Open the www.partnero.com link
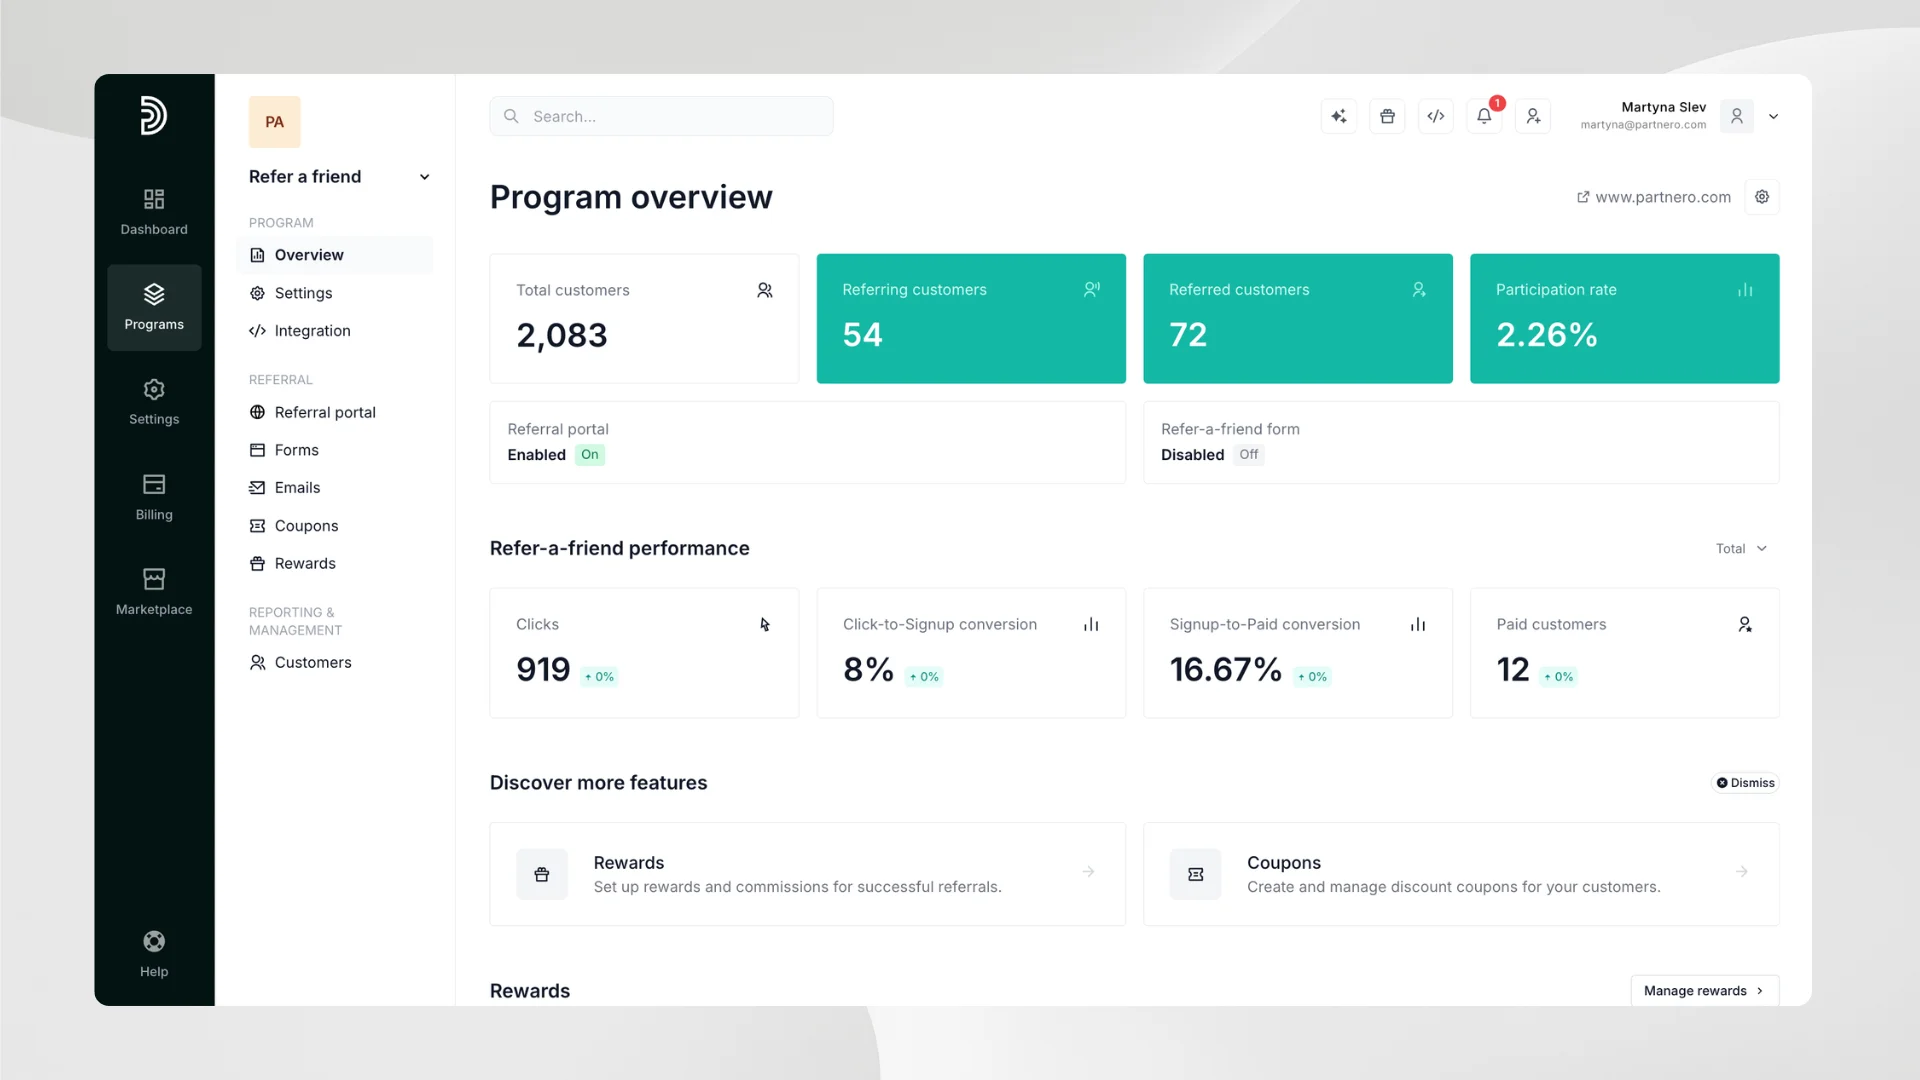 tap(1654, 197)
